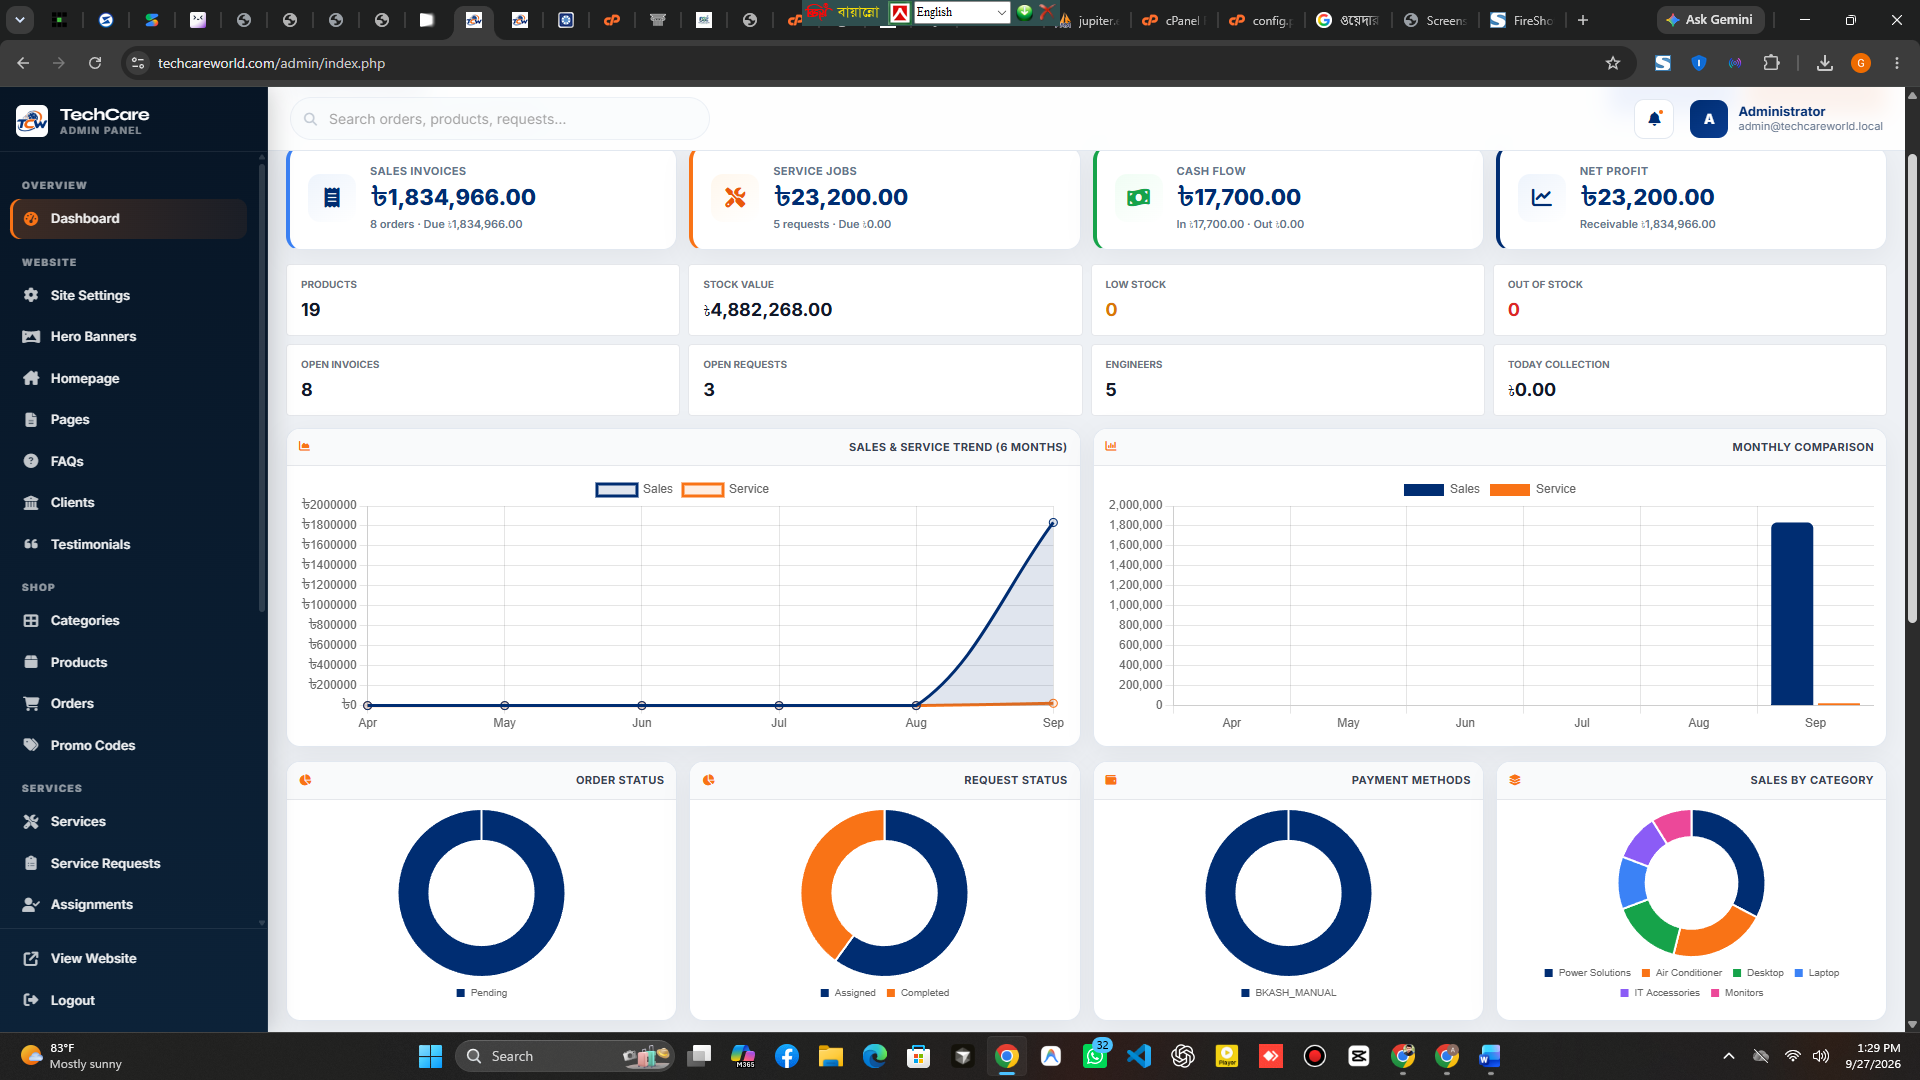Go to Site Settings in sidebar
Viewport: 1920px width, 1080px height.
click(x=128, y=295)
